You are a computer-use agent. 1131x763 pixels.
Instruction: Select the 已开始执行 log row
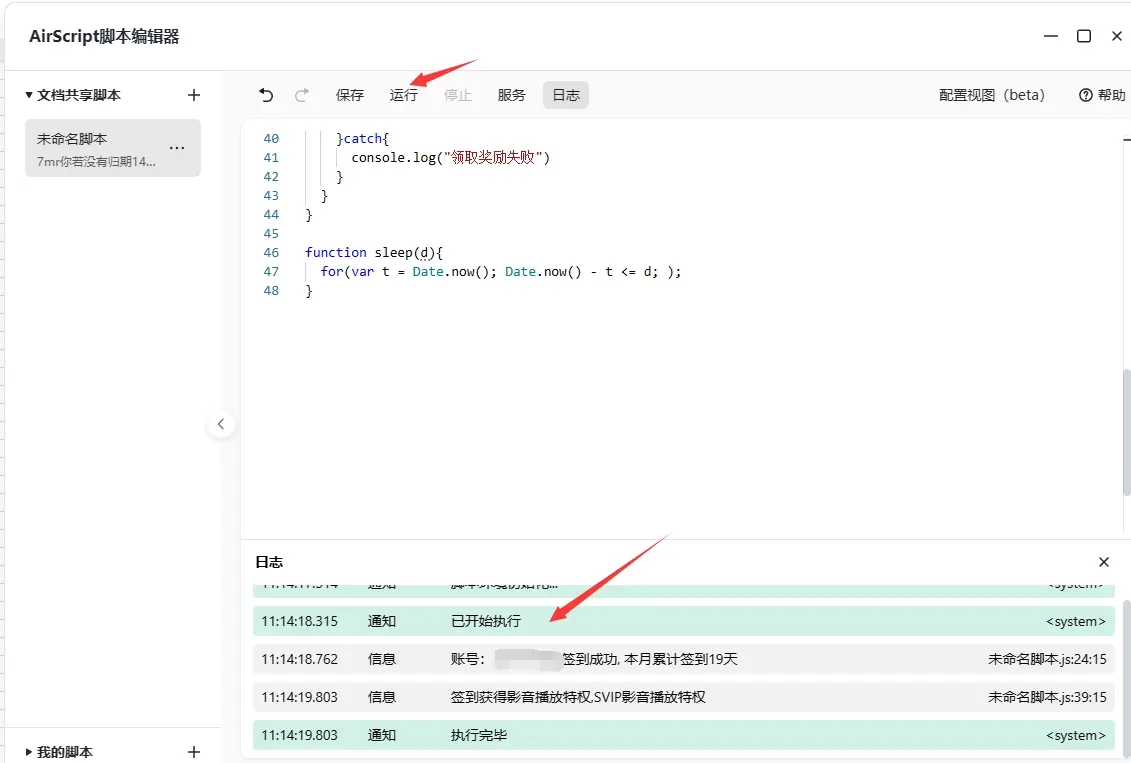click(684, 621)
